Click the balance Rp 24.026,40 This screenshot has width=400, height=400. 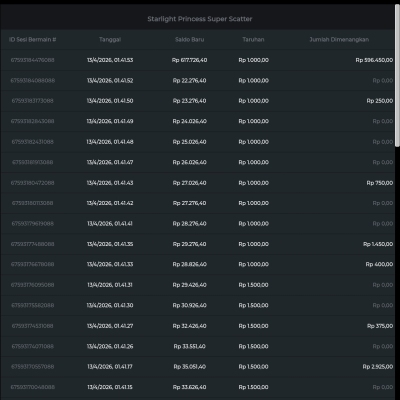pyautogui.click(x=189, y=121)
